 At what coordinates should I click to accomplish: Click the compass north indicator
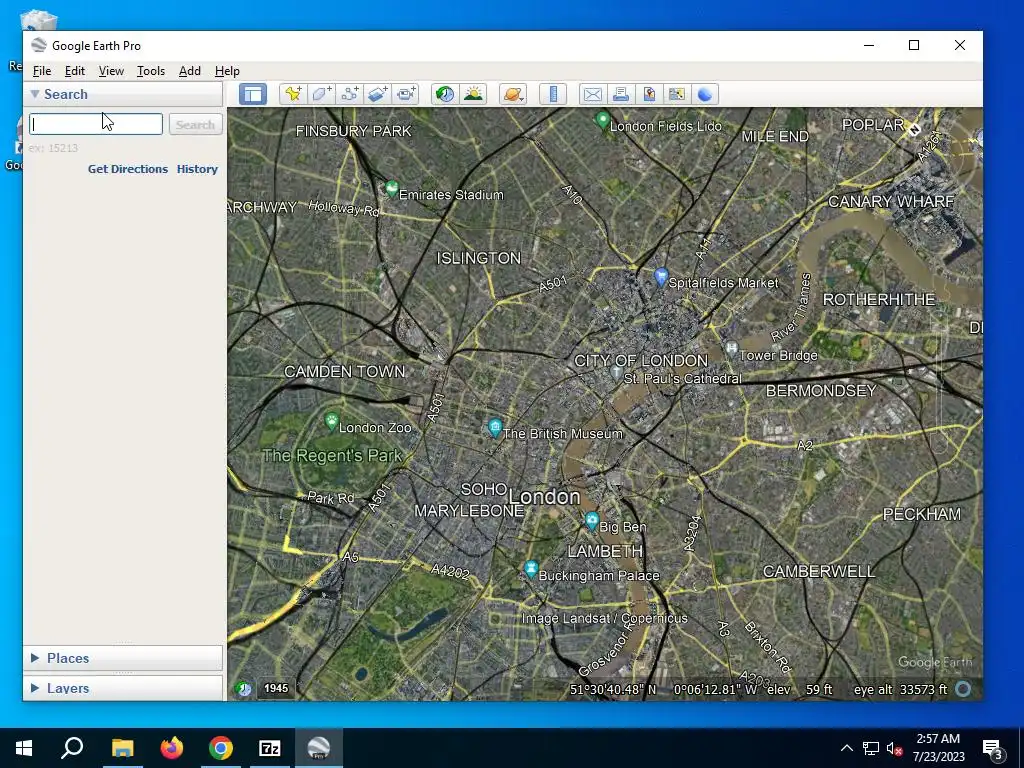[x=914, y=129]
